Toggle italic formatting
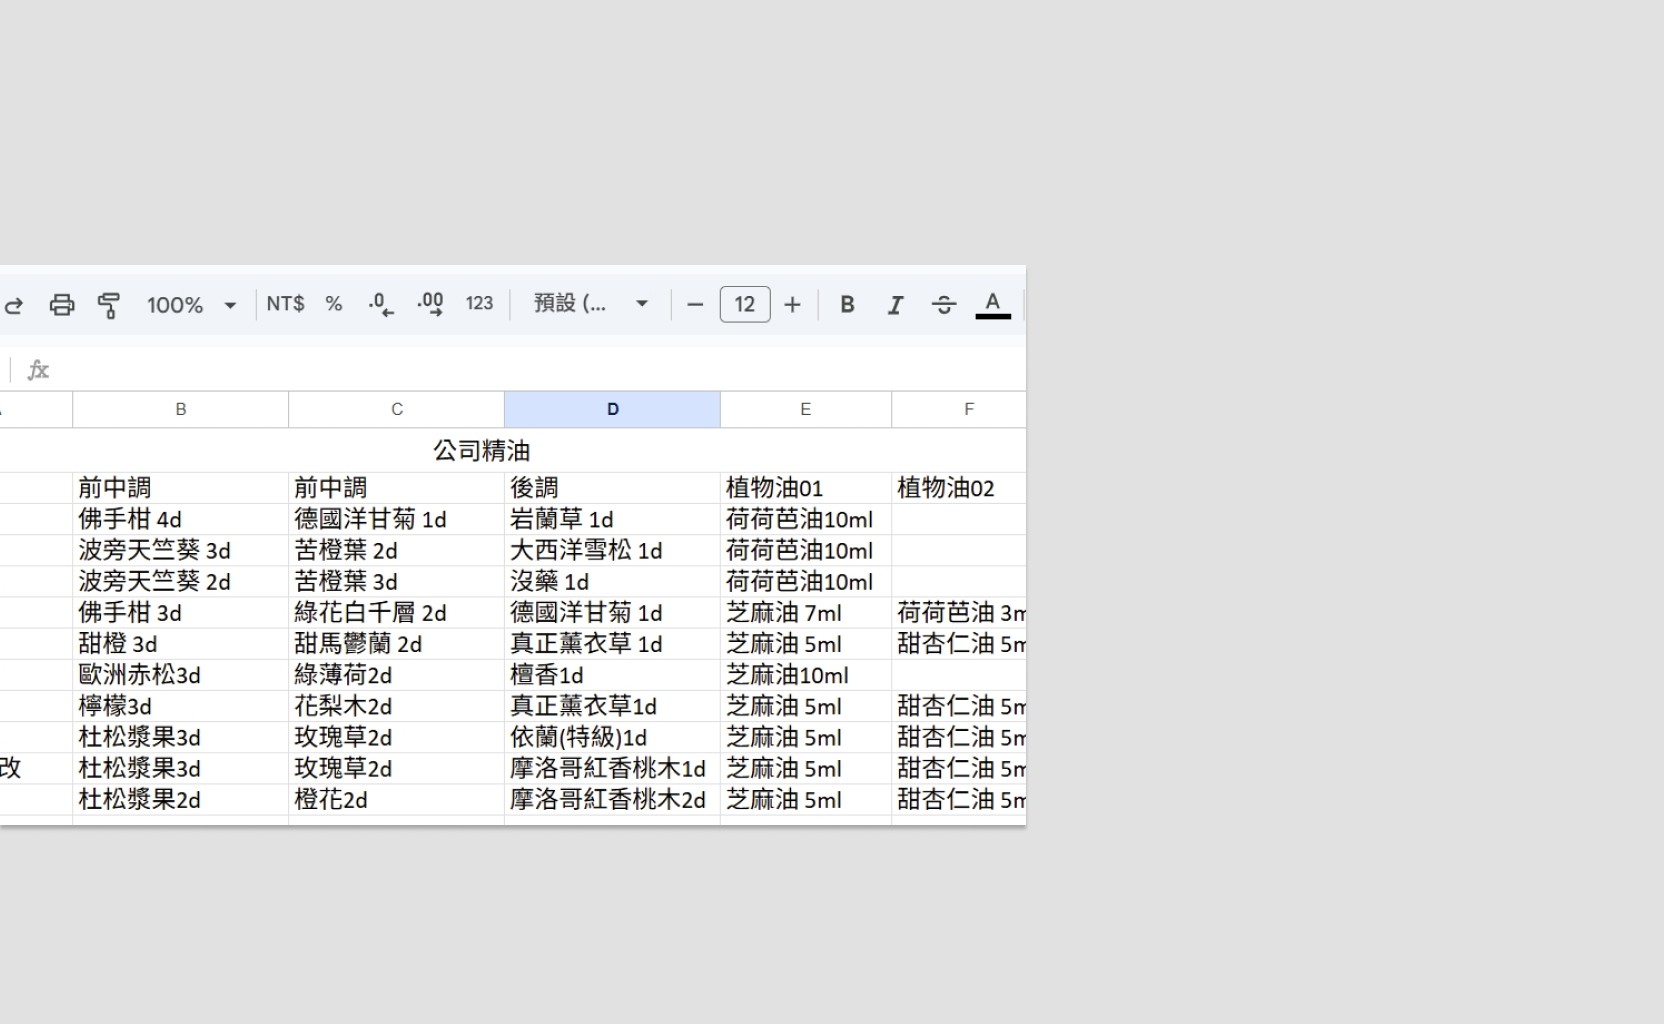The width and height of the screenshot is (1664, 1024). (895, 305)
